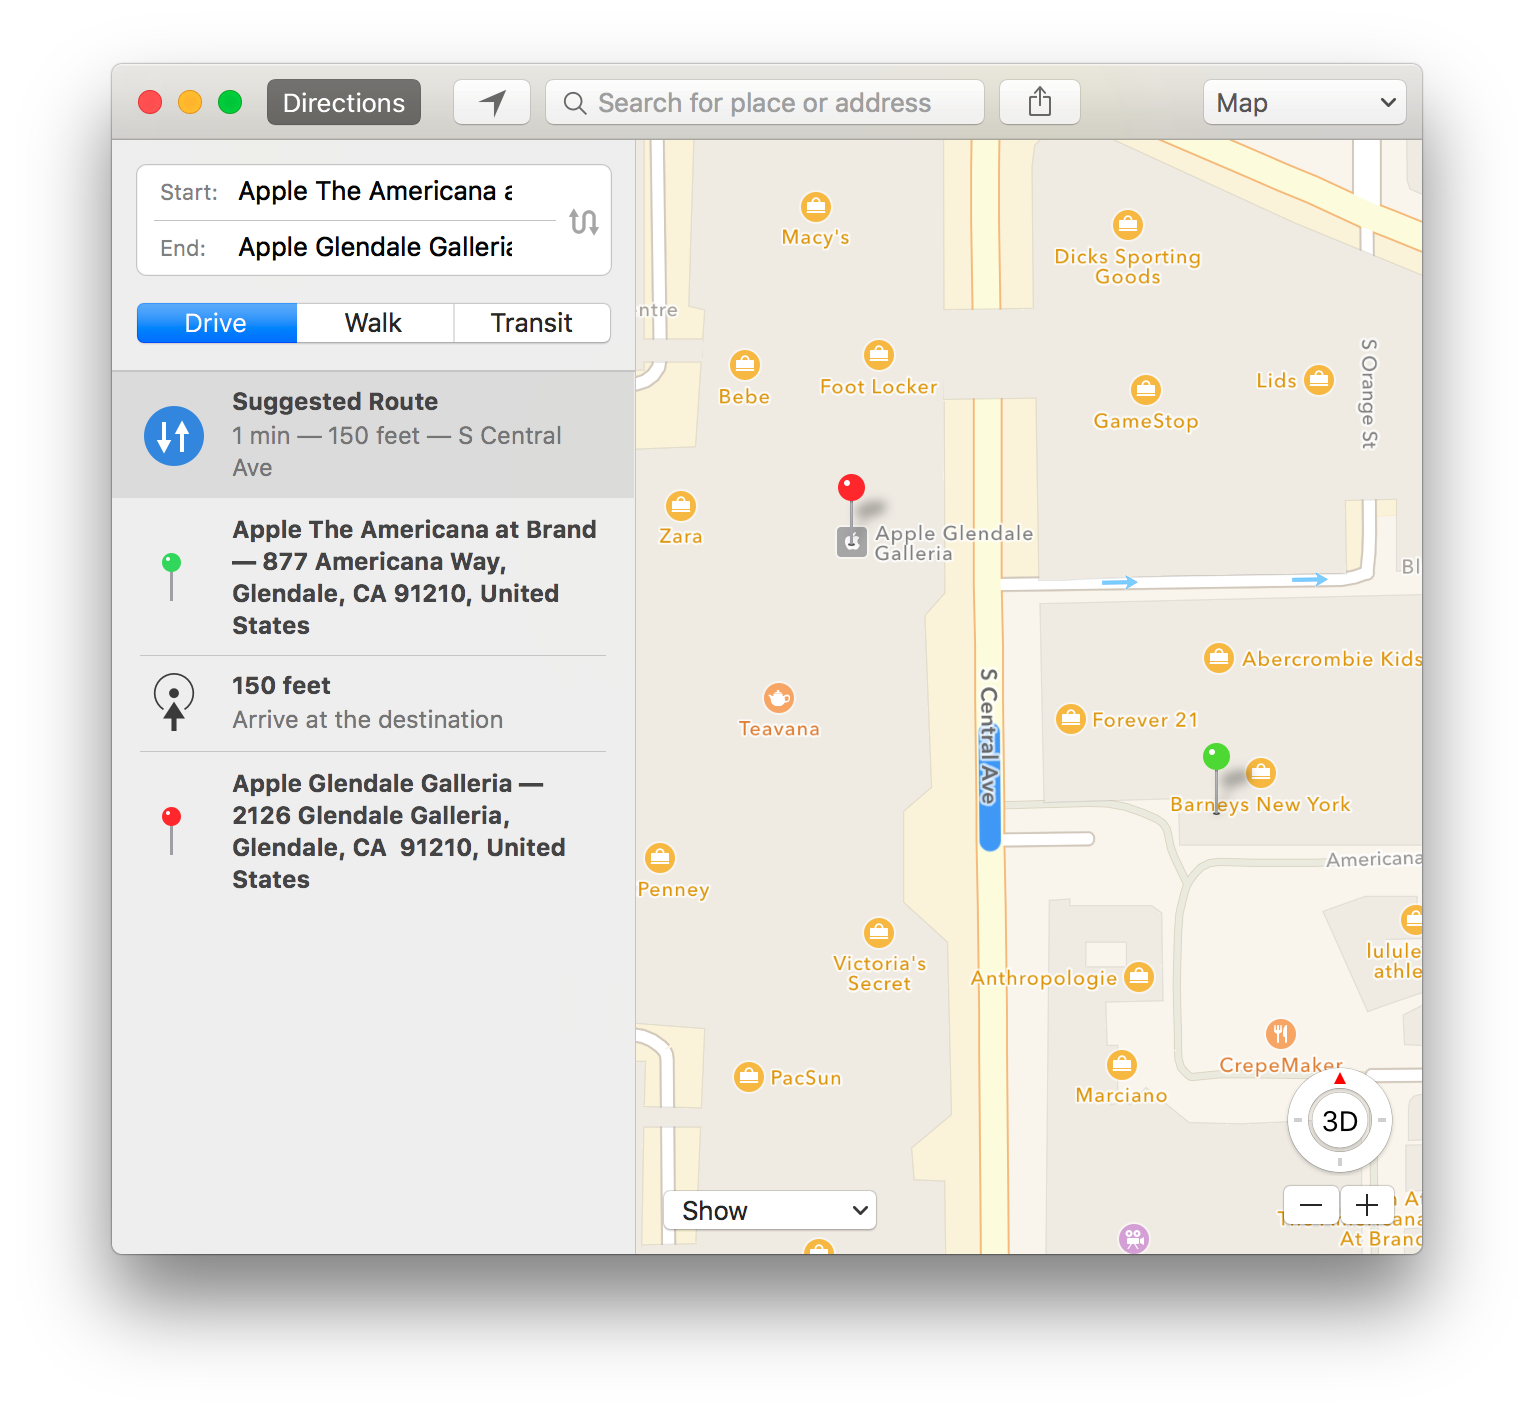Toggle the Directions panel button
Viewport: 1534px width, 1414px height.
[x=344, y=102]
